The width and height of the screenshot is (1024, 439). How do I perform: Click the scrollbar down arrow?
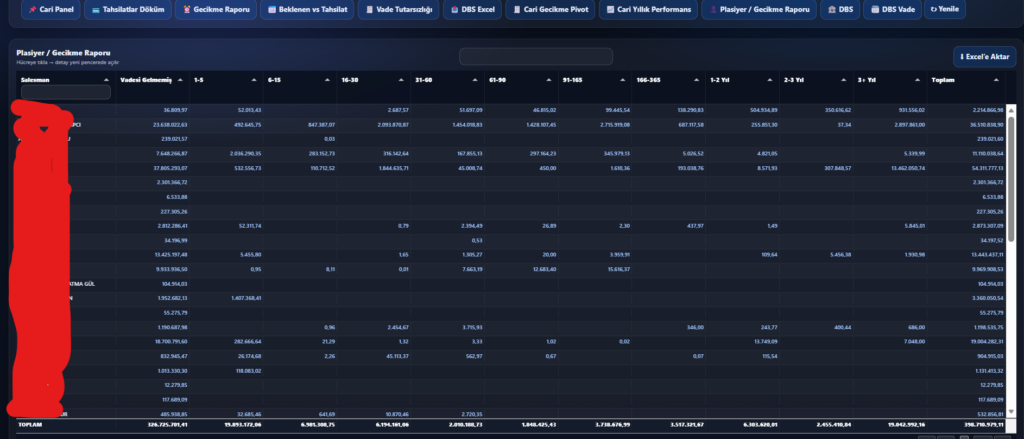pyautogui.click(x=1012, y=412)
